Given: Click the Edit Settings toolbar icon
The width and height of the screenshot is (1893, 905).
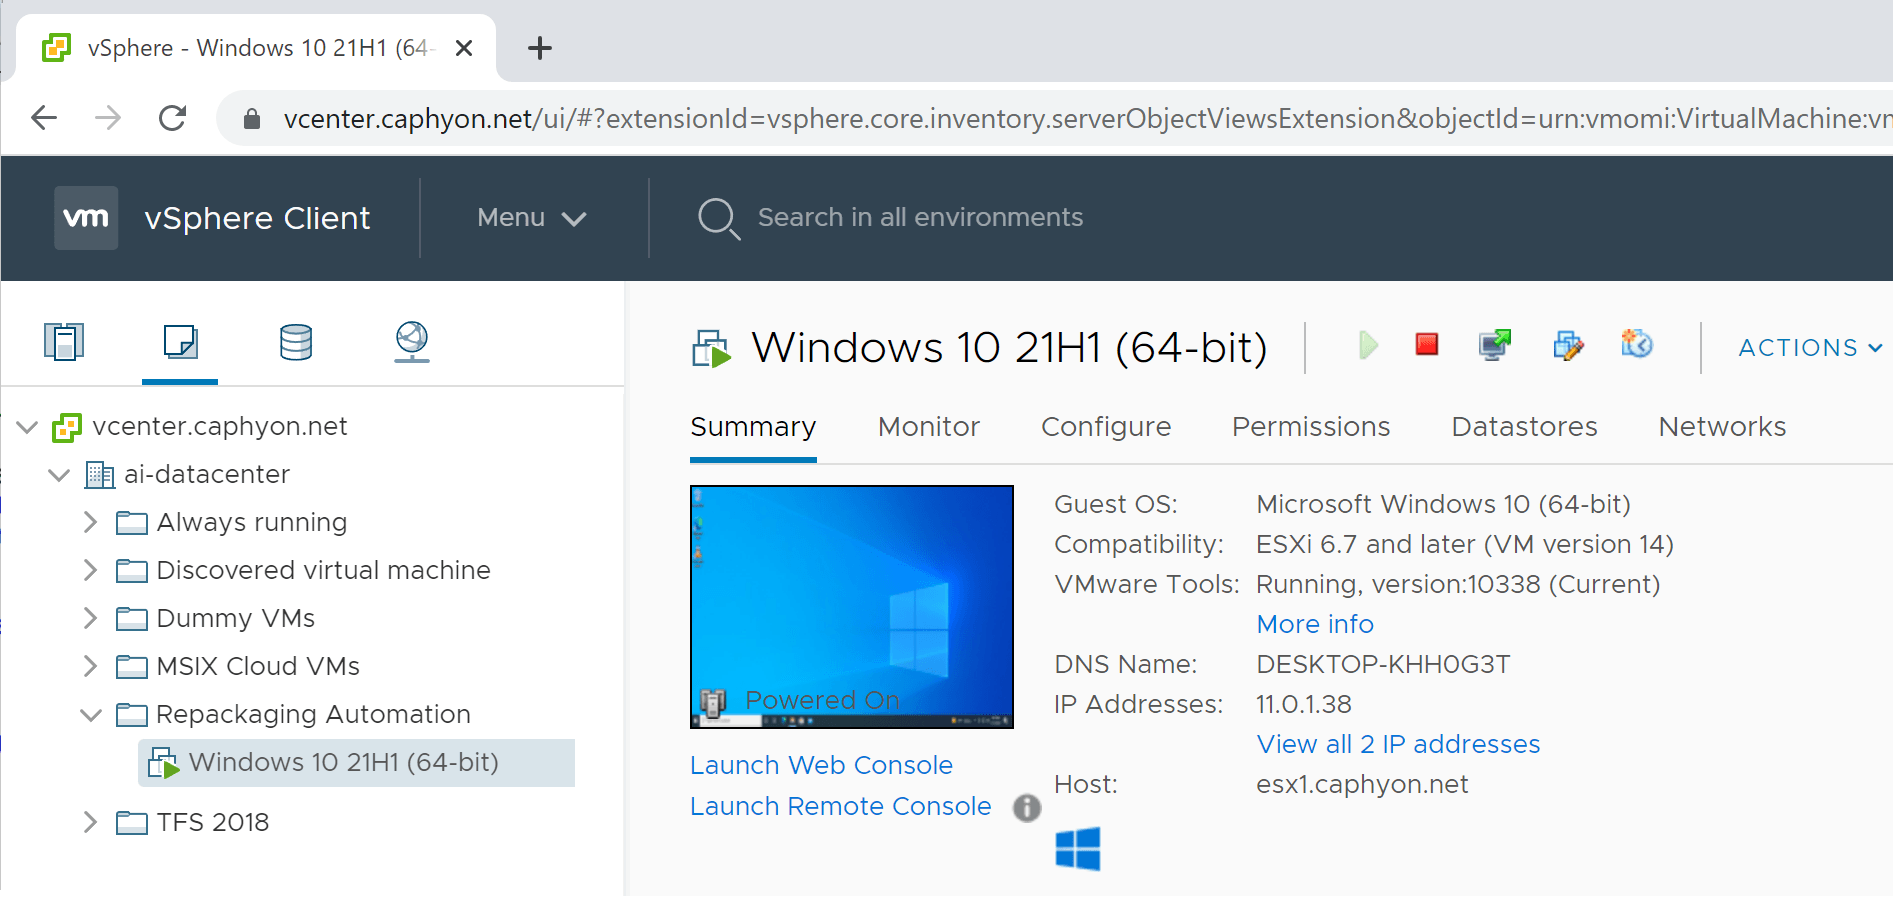Looking at the screenshot, I should click(1568, 345).
